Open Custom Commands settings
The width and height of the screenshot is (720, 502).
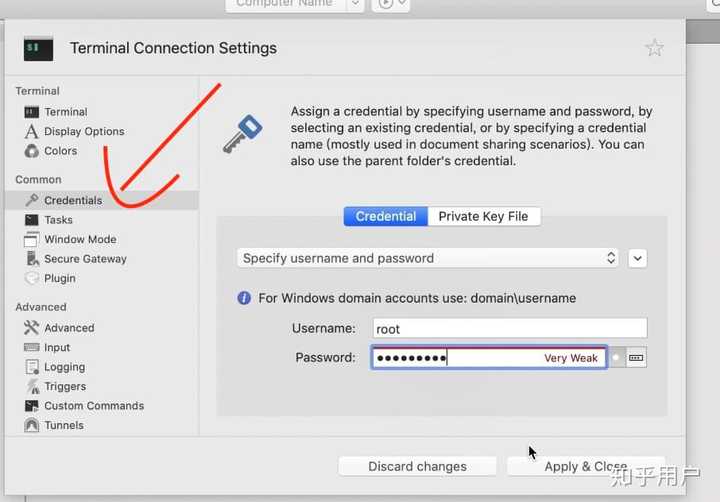[x=94, y=406]
